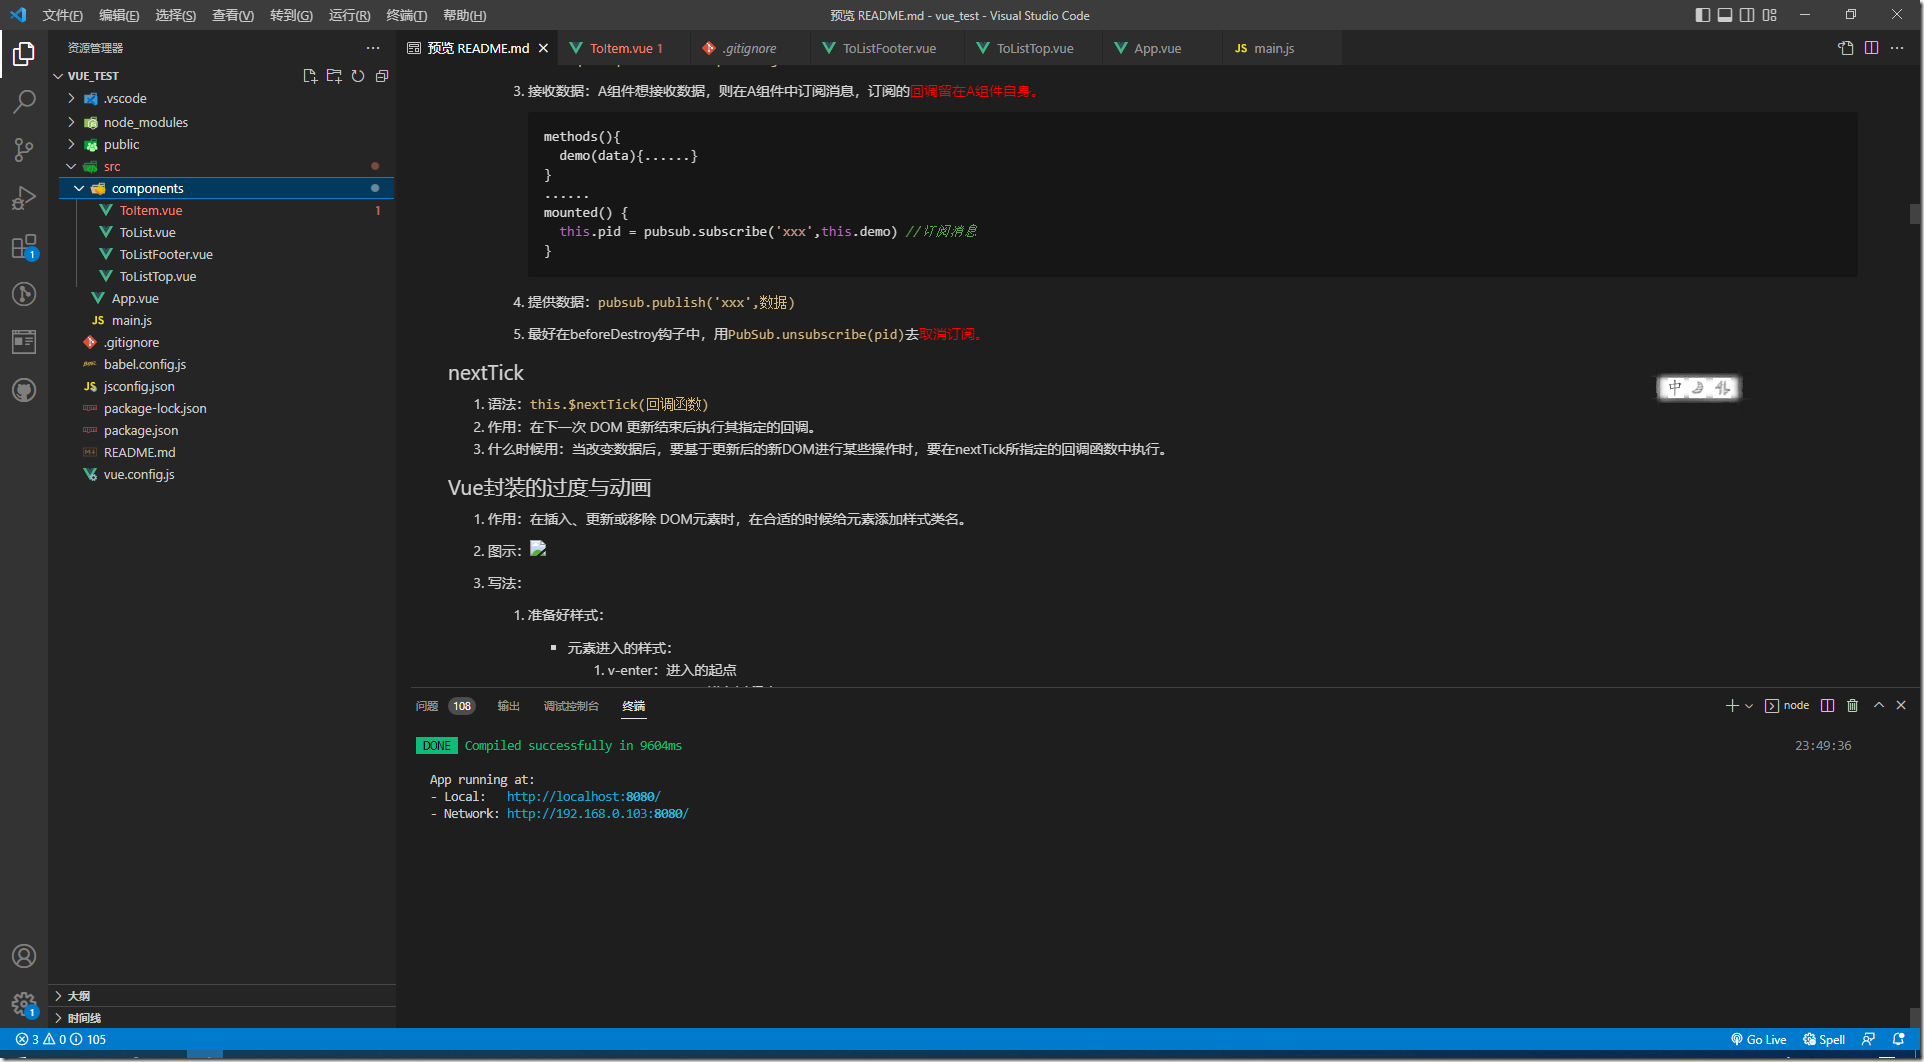Open launch profile dropdown next to new terminal

pos(1749,706)
